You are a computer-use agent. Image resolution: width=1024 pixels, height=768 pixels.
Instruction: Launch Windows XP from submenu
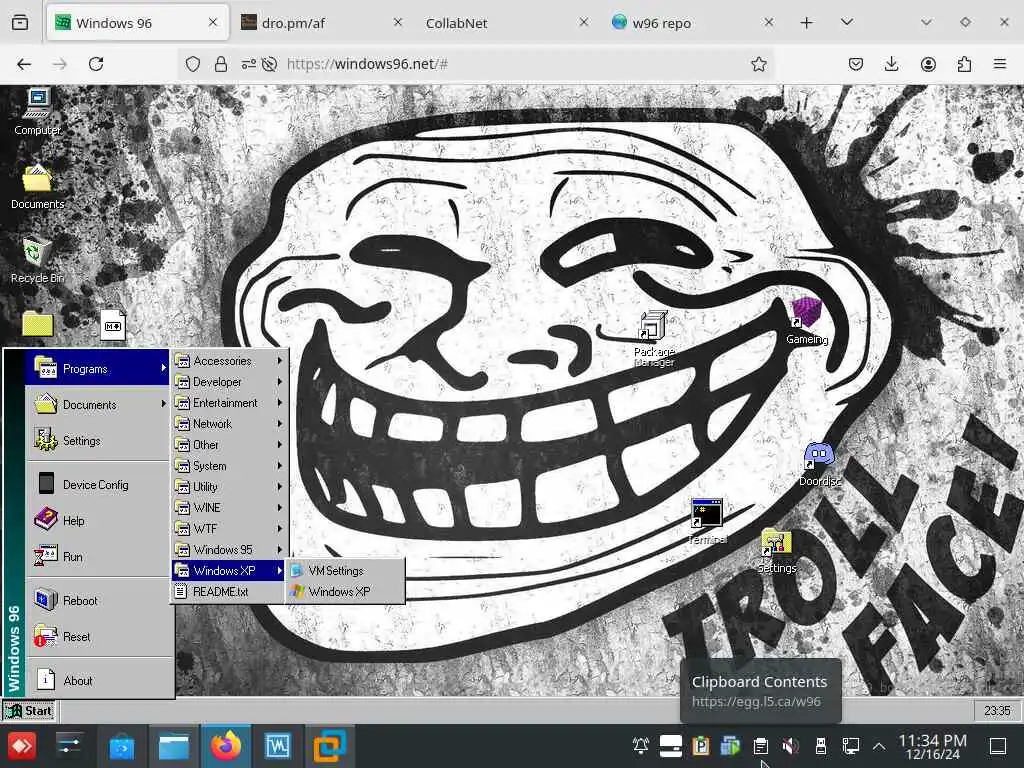345,591
